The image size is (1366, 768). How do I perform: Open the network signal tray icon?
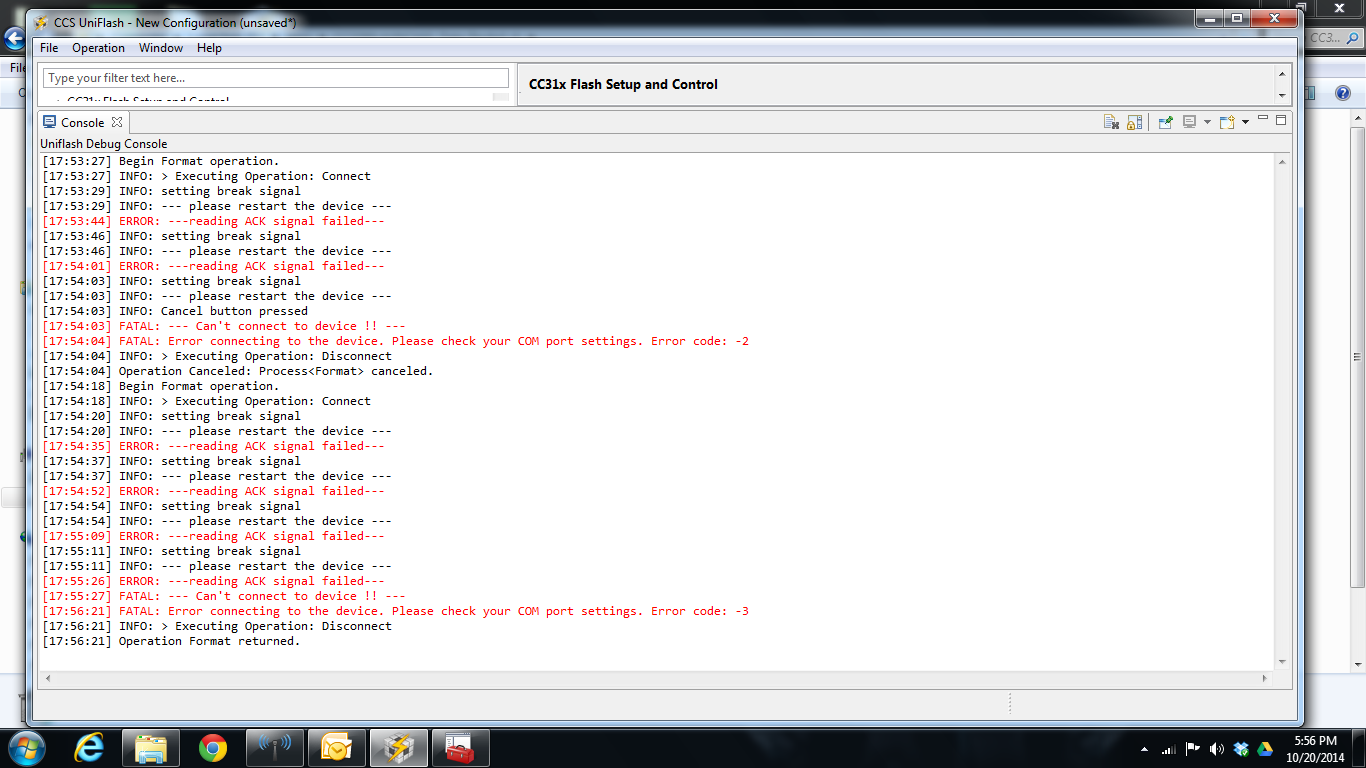(x=1168, y=749)
